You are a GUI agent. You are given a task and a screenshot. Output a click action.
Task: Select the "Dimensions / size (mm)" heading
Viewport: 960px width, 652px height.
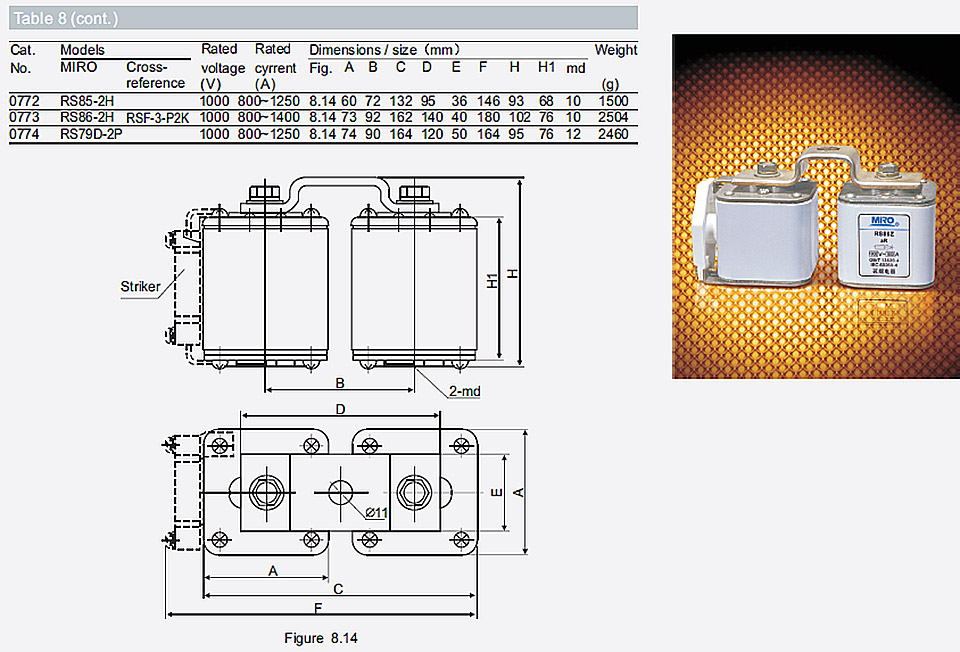pyautogui.click(x=384, y=50)
